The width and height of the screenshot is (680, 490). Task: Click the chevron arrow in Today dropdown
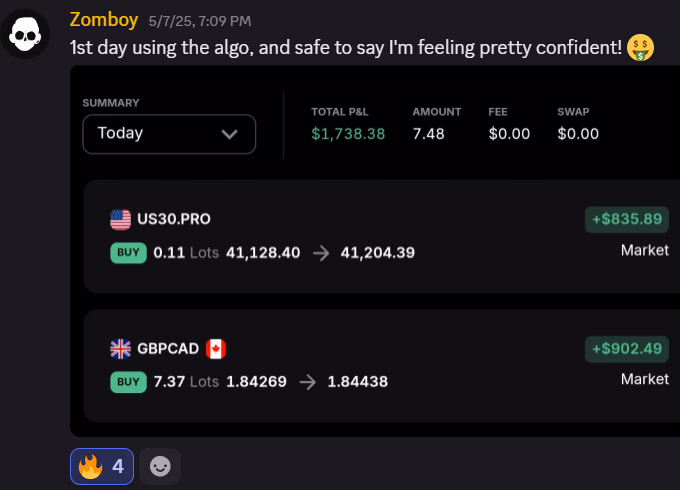(x=230, y=134)
